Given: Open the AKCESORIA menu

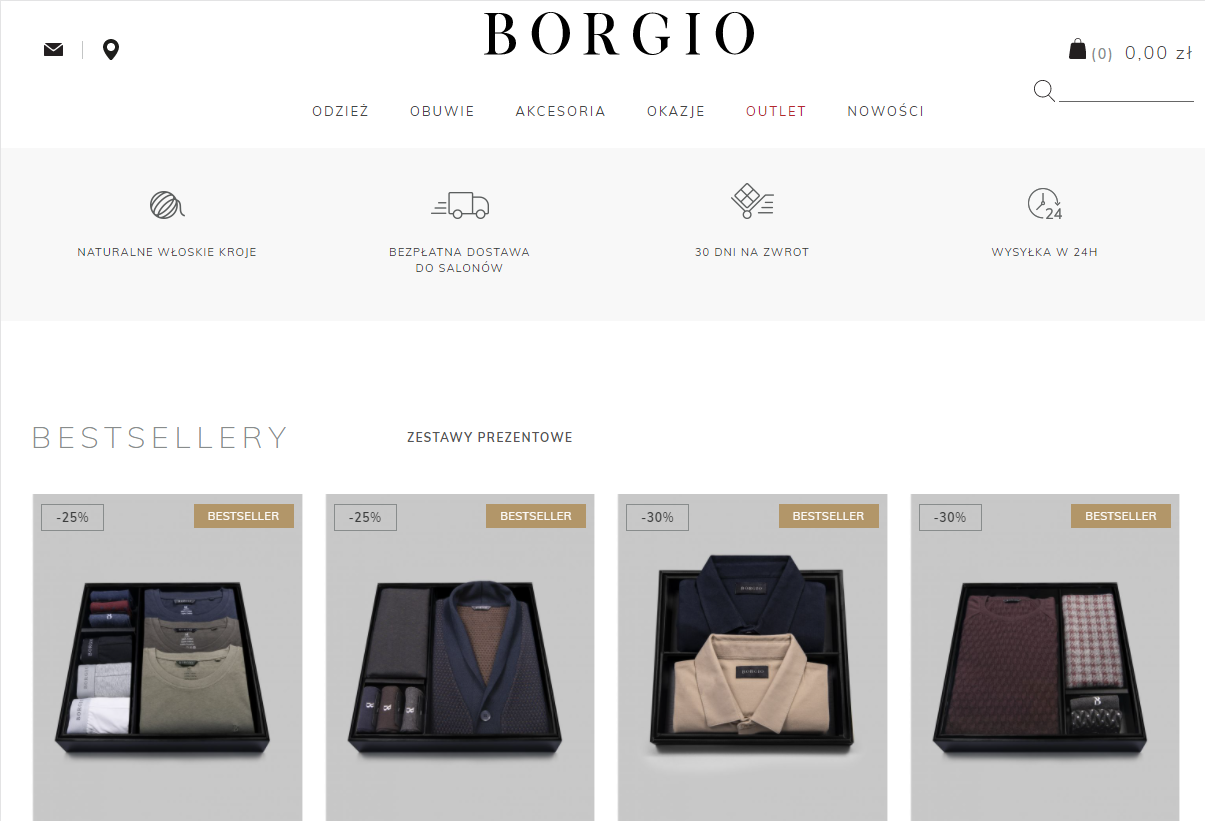Looking at the screenshot, I should pyautogui.click(x=561, y=111).
